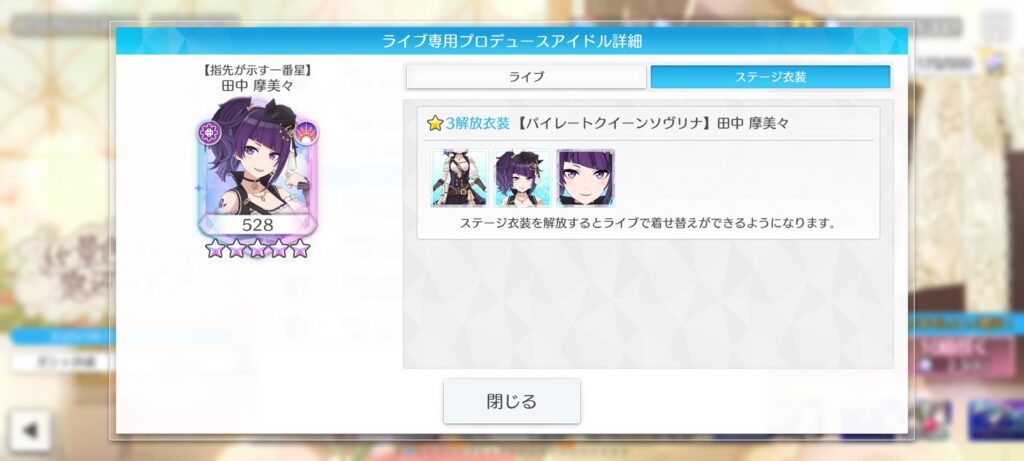Click the 【パイレートクイーンソヴリナ】 costume title
The width and height of the screenshot is (1024, 461).
615,123
